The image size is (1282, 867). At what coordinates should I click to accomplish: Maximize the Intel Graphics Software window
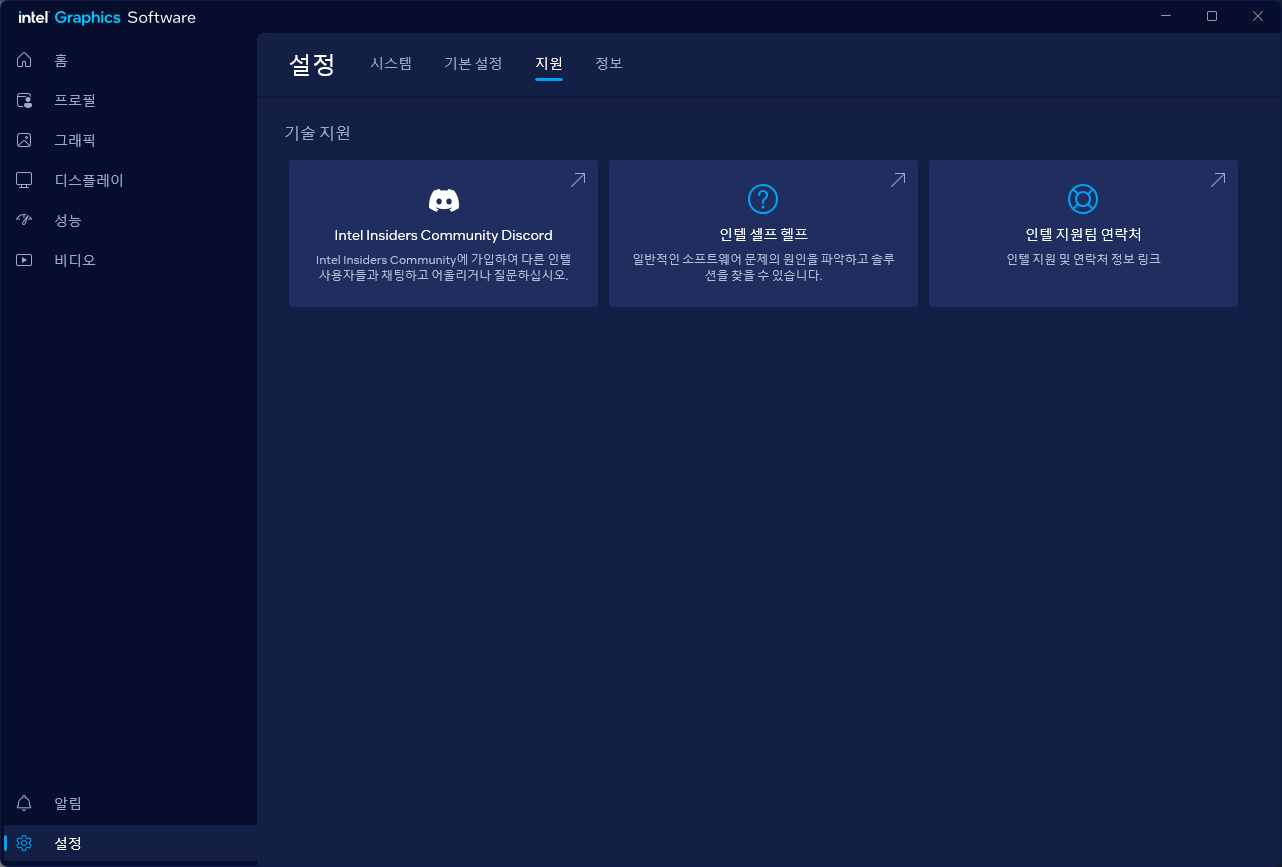coord(1212,16)
